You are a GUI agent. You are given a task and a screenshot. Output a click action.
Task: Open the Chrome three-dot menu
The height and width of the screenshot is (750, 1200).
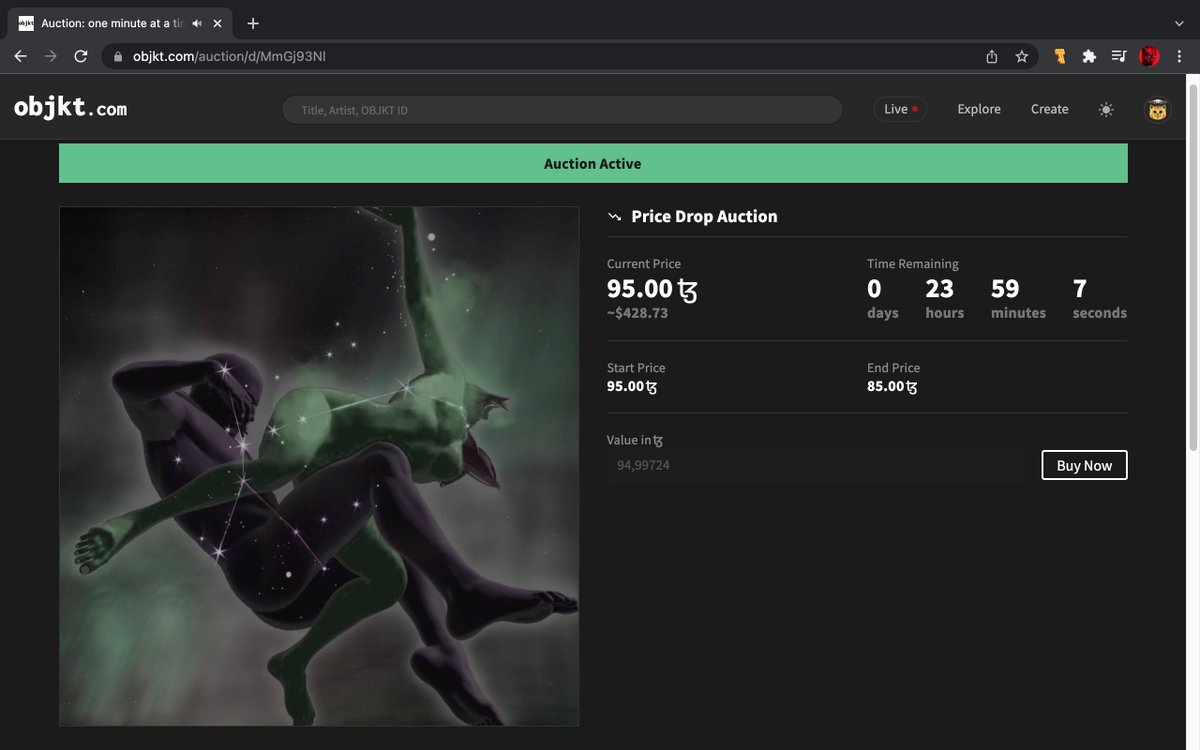click(x=1180, y=57)
